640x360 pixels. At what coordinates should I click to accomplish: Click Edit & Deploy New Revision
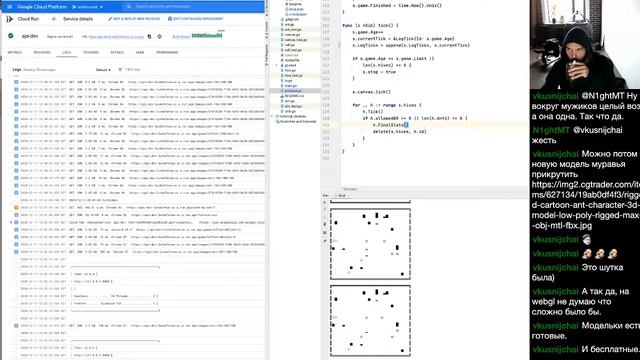[134, 19]
